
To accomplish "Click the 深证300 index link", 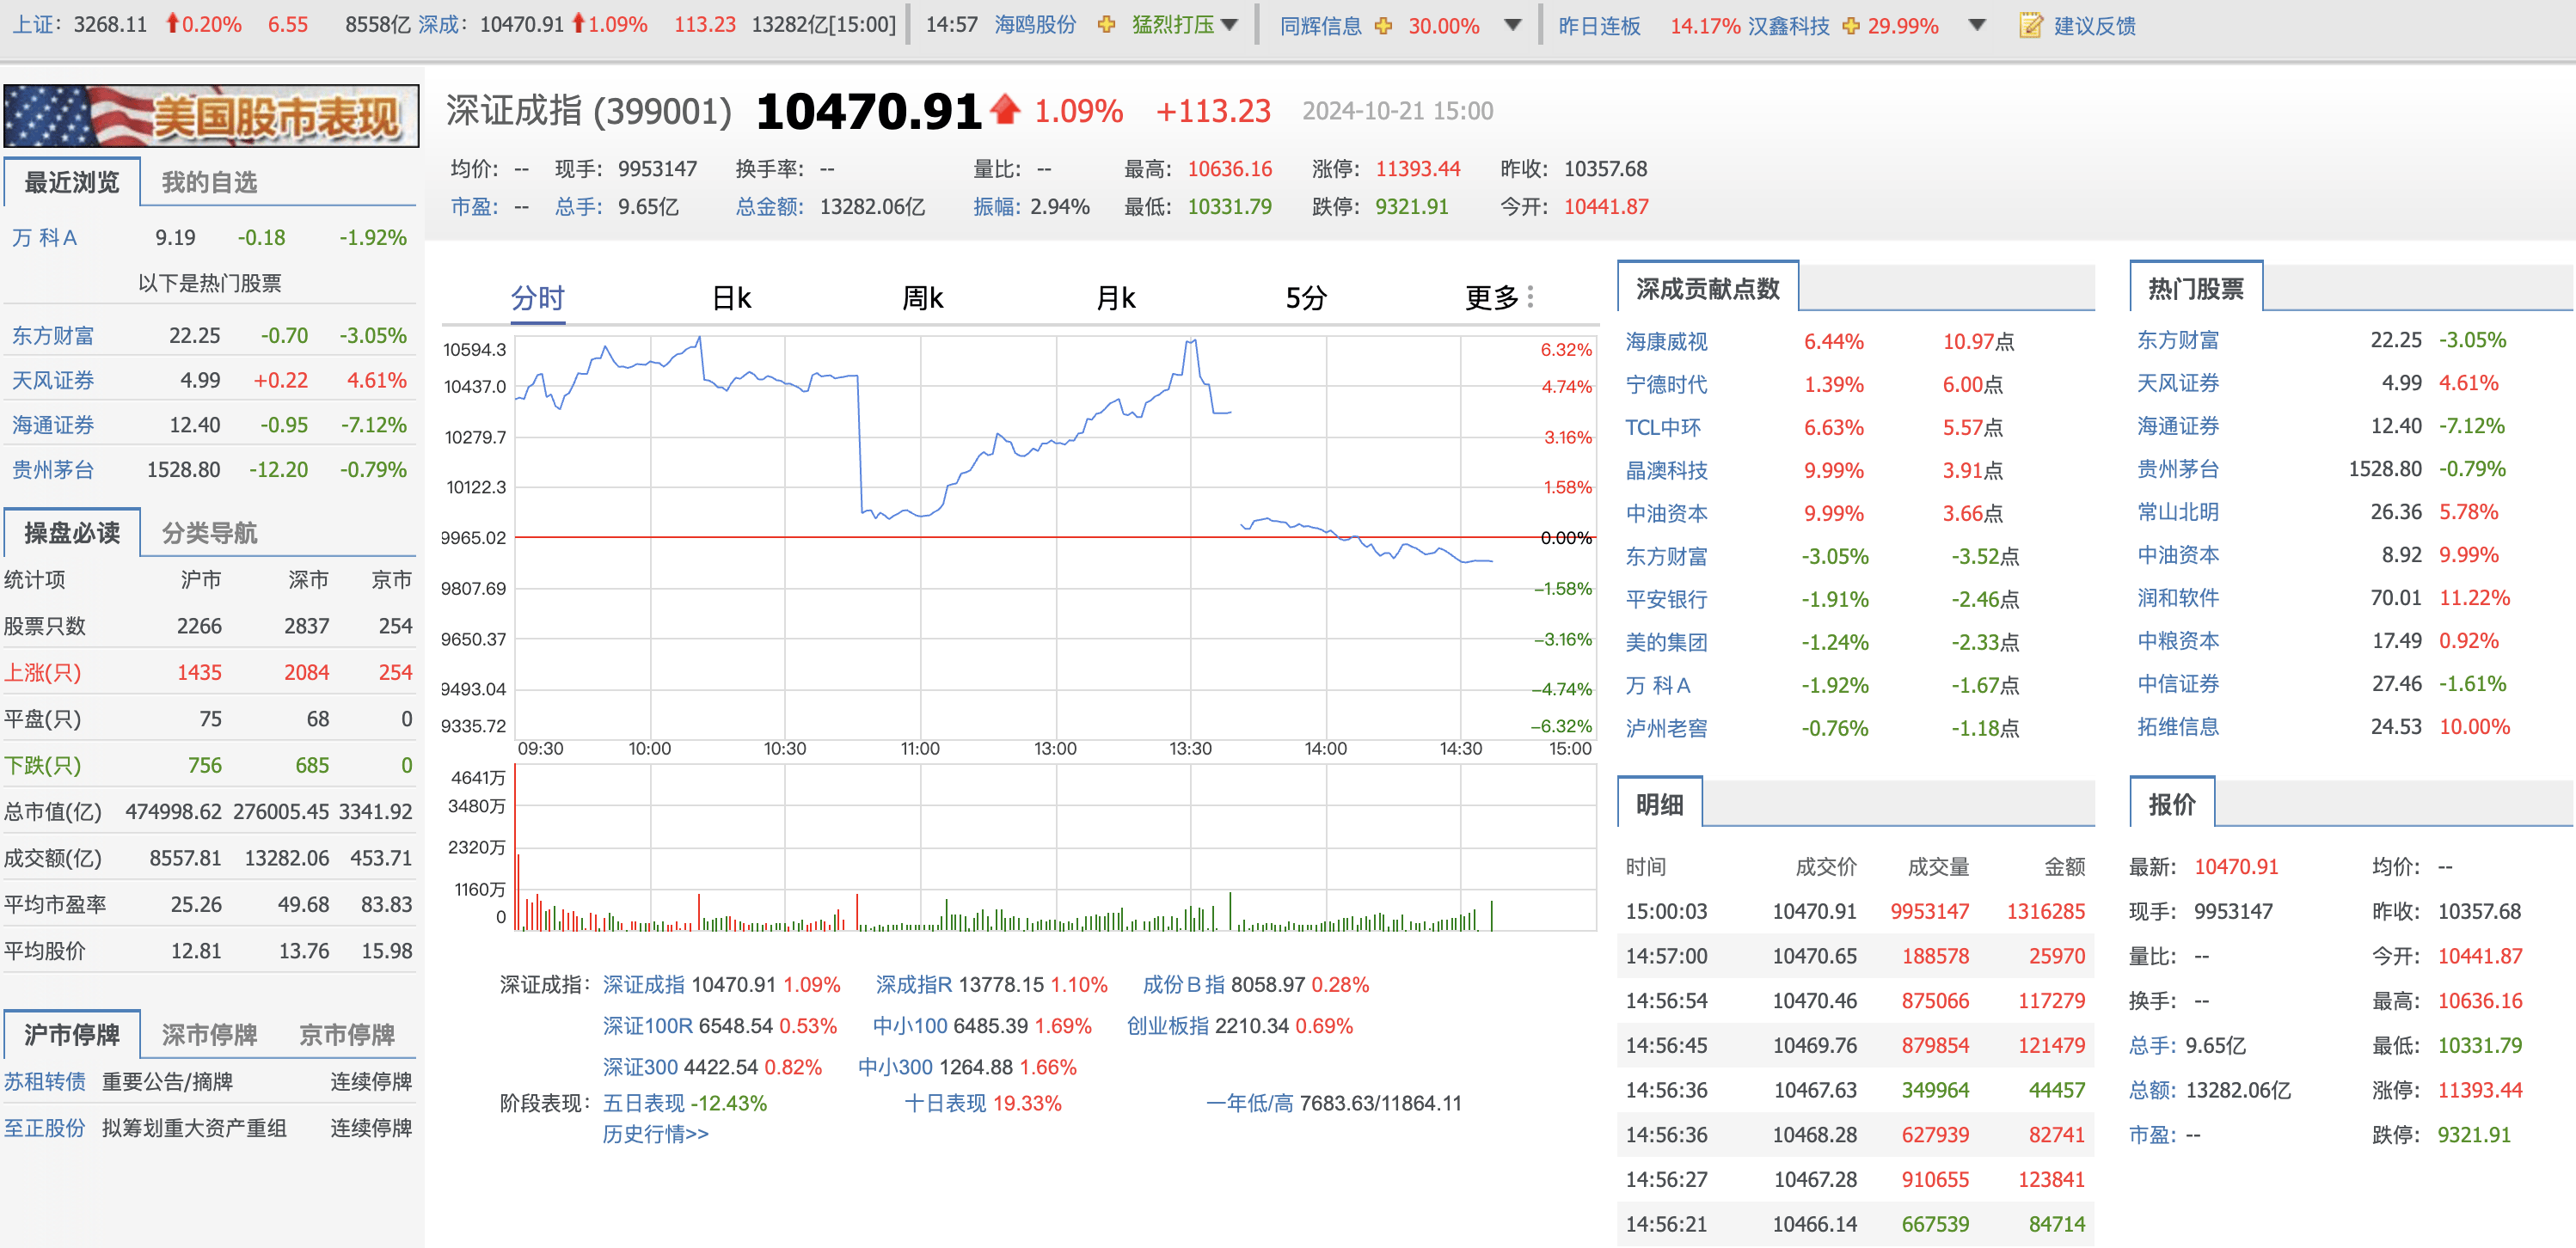I will pyautogui.click(x=639, y=1067).
